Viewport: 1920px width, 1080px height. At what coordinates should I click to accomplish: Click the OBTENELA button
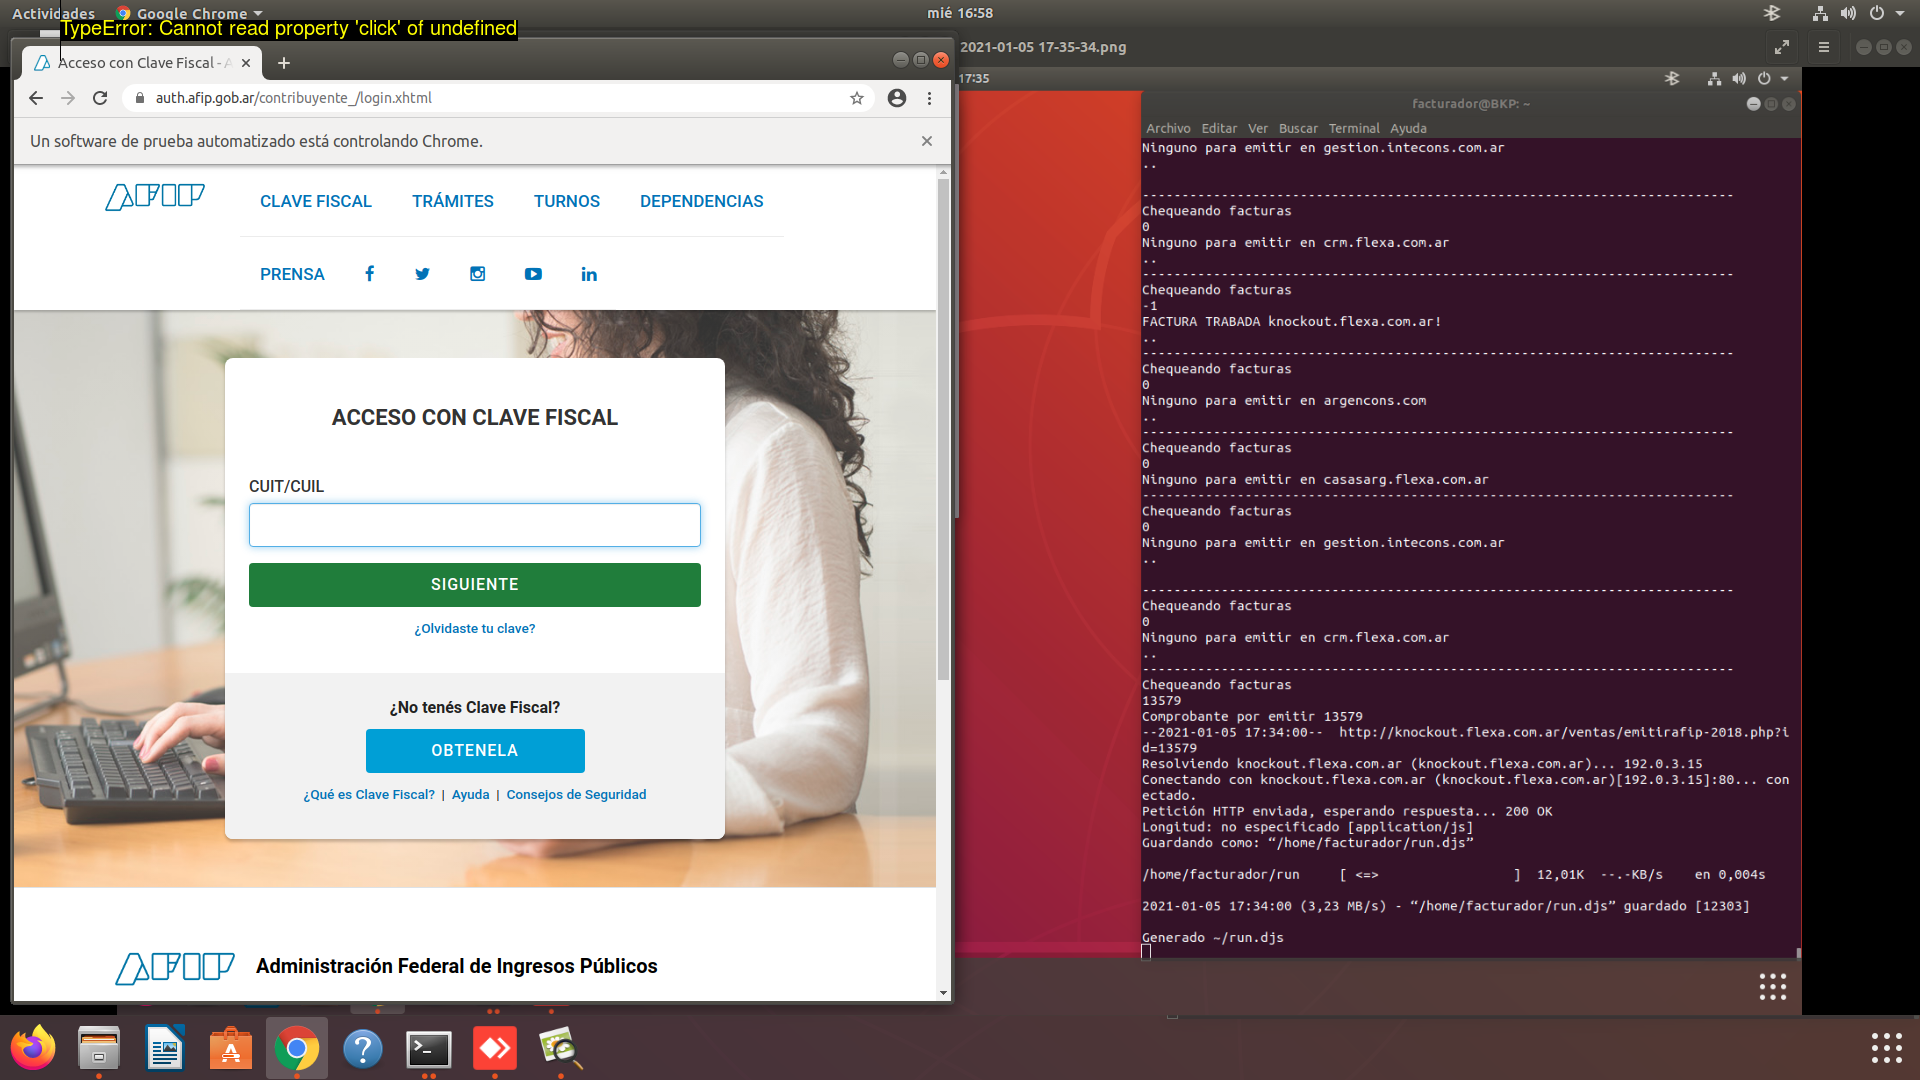click(475, 751)
